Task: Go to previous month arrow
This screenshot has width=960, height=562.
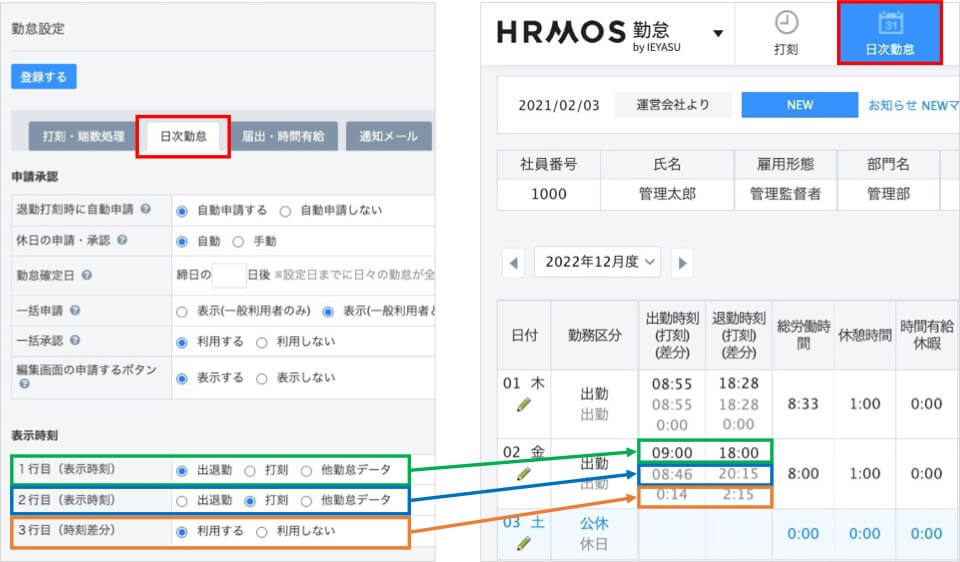Action: pyautogui.click(x=513, y=263)
